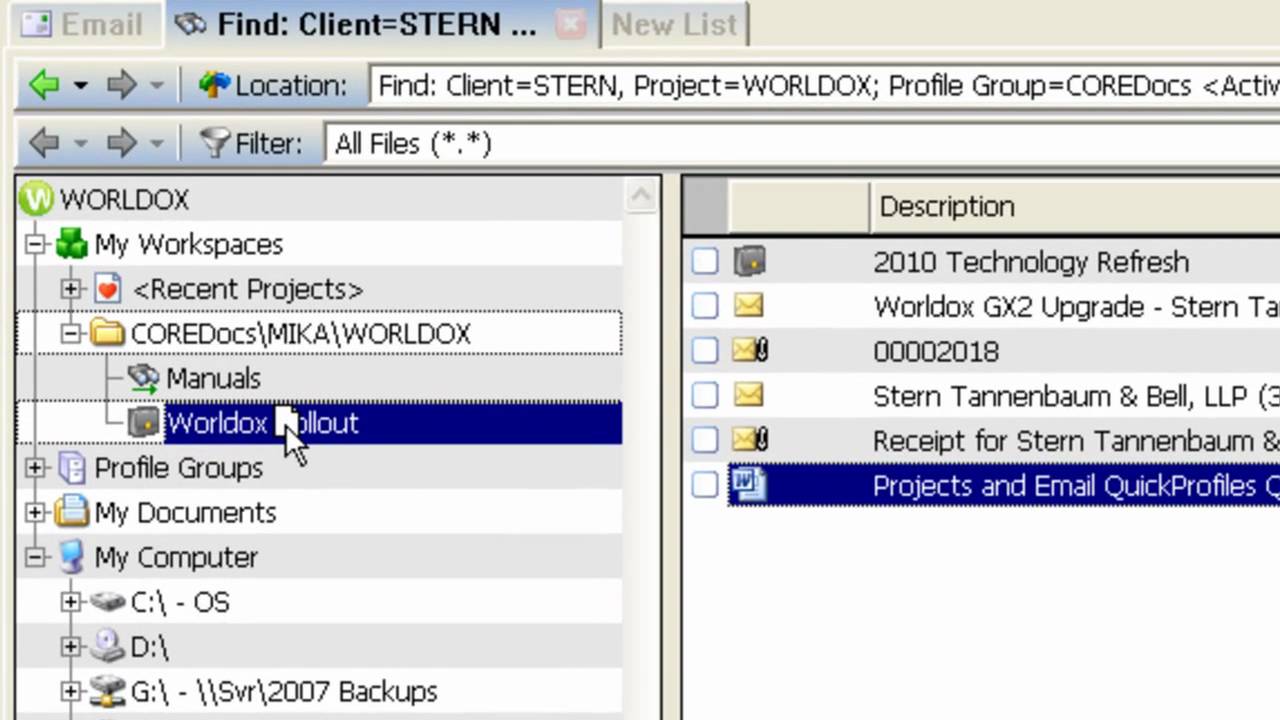1280x720 pixels.
Task: Click the G:\ network drive icon
Action: tap(107, 691)
